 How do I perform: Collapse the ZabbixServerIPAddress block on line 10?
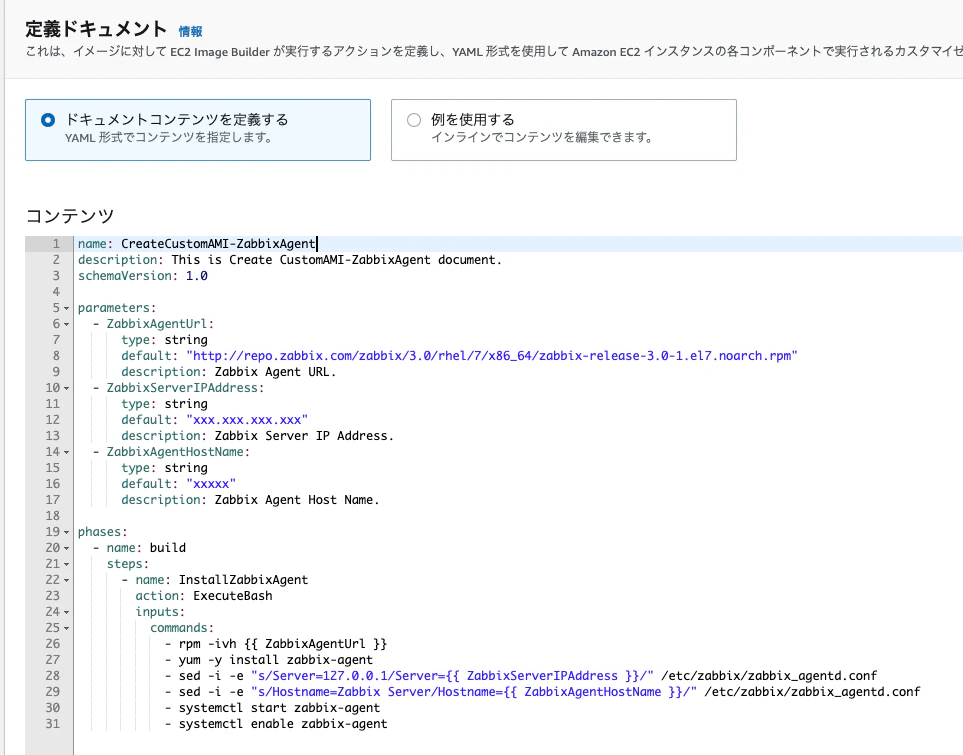tap(66, 388)
